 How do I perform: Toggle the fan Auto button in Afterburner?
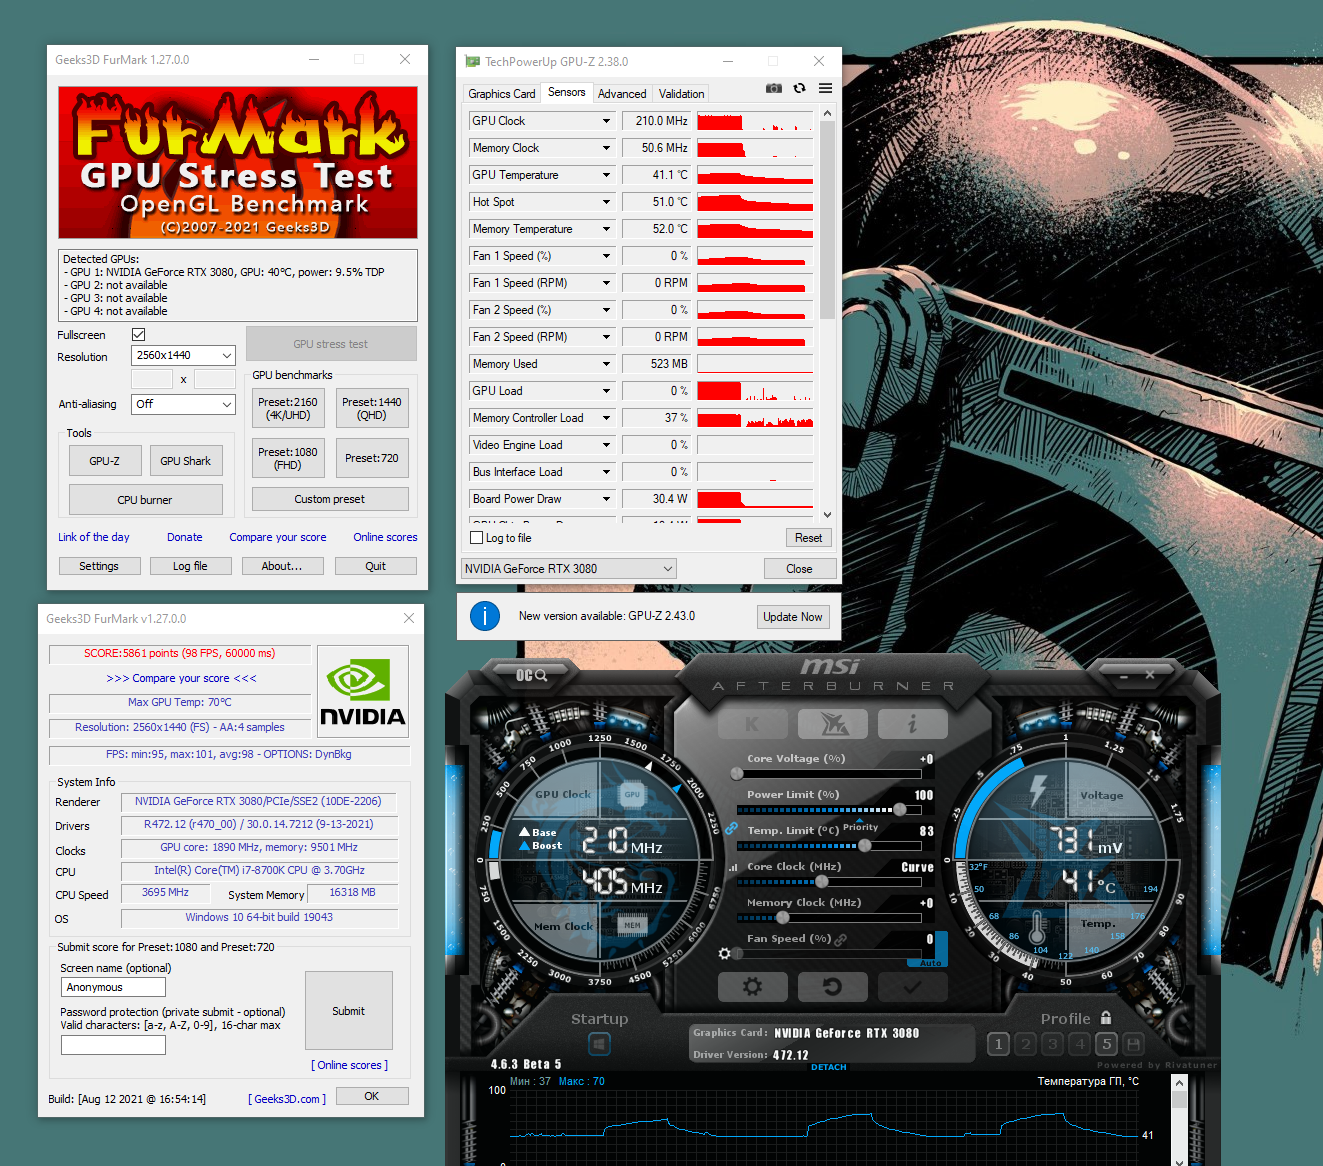tap(930, 963)
